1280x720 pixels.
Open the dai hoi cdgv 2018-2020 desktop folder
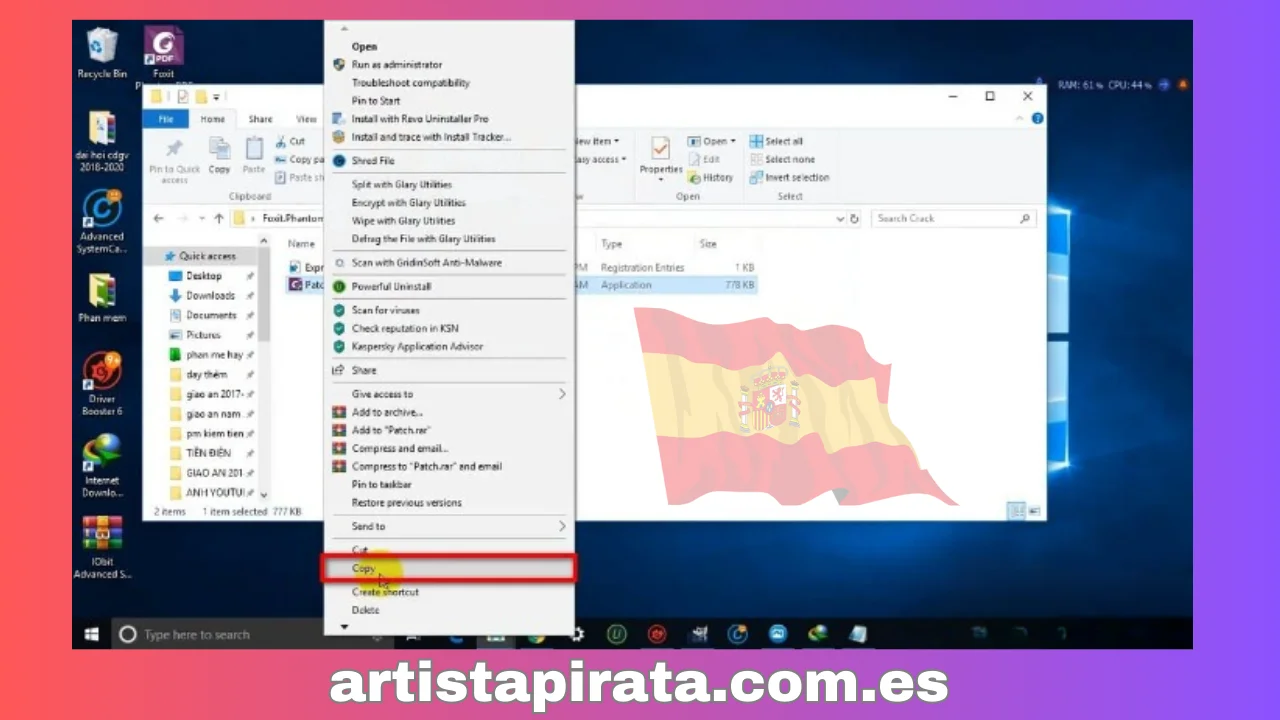[102, 139]
